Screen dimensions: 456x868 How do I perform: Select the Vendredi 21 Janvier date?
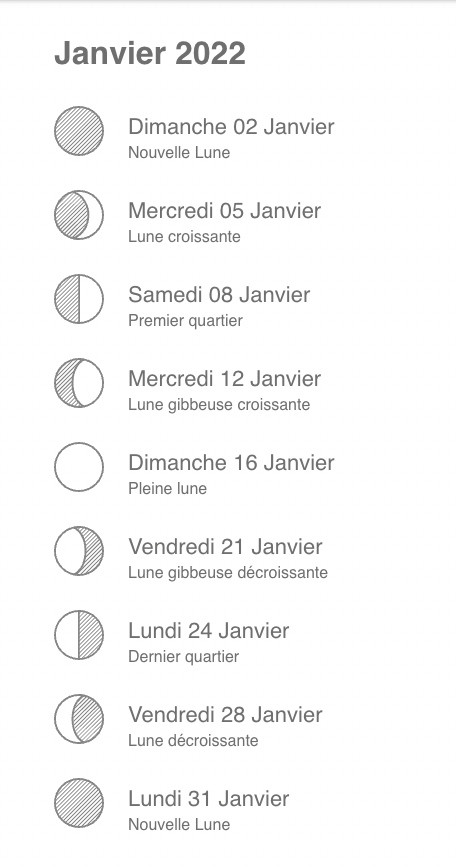pyautogui.click(x=225, y=547)
